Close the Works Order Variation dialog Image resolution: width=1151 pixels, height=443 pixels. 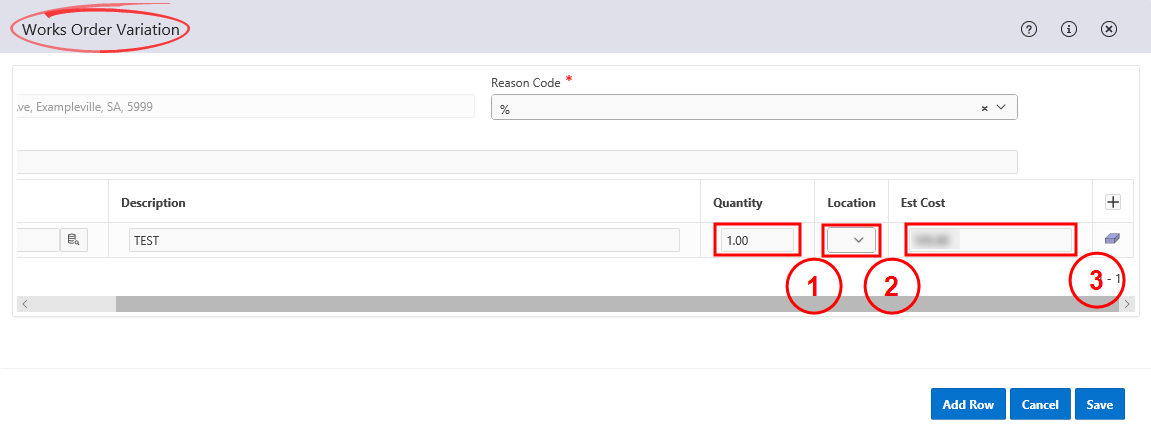point(1108,29)
